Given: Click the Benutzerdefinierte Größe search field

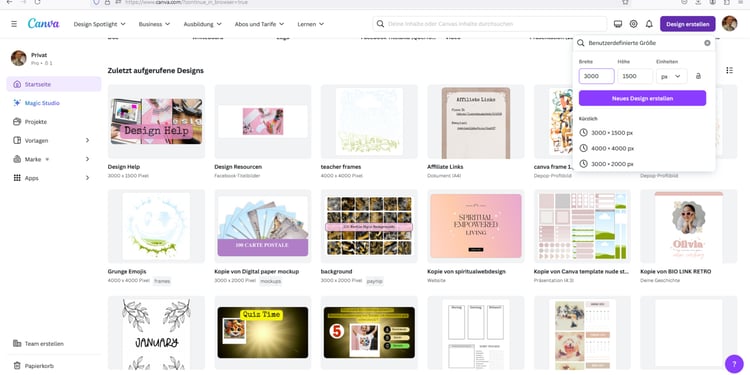Looking at the screenshot, I should pos(644,43).
